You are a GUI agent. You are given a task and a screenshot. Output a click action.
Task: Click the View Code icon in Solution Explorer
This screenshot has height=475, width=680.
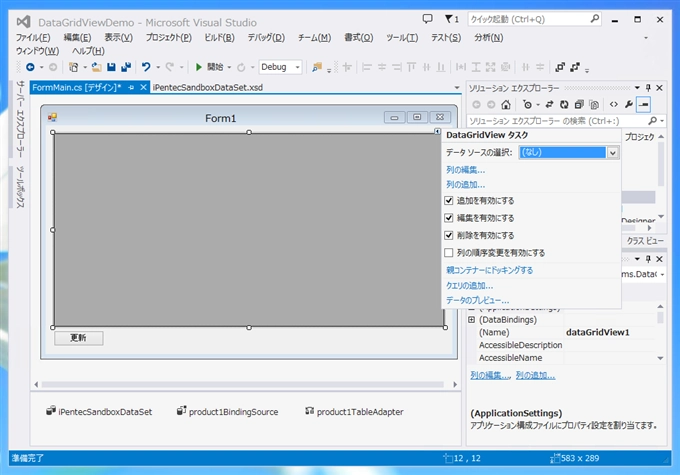coord(612,104)
